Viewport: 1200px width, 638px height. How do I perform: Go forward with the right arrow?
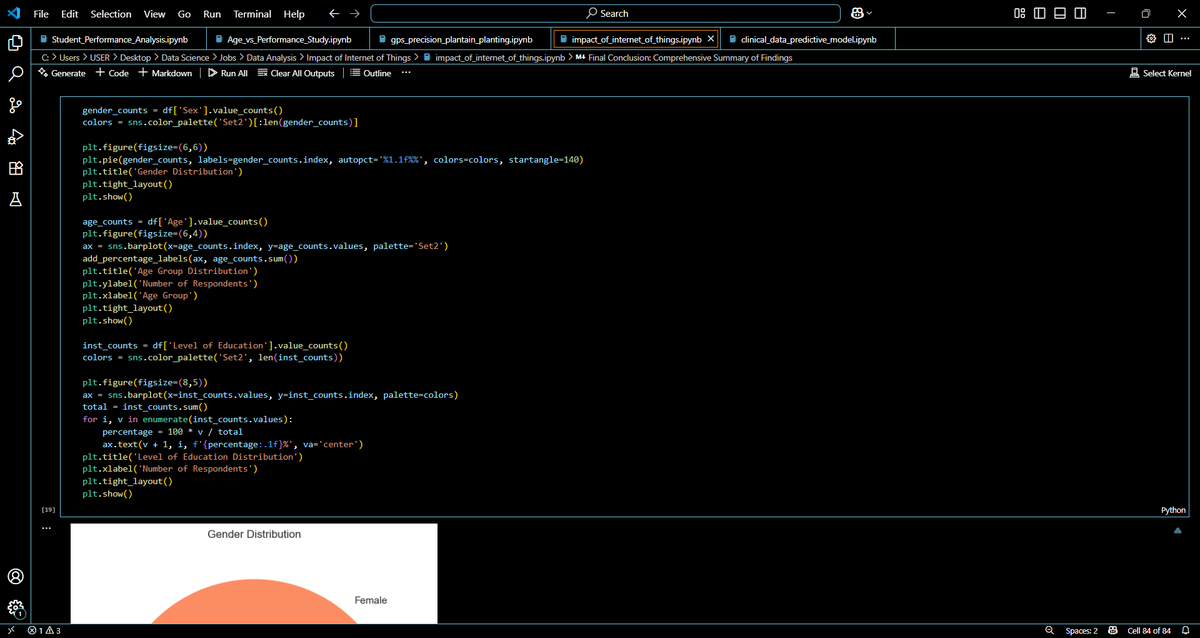click(x=354, y=14)
